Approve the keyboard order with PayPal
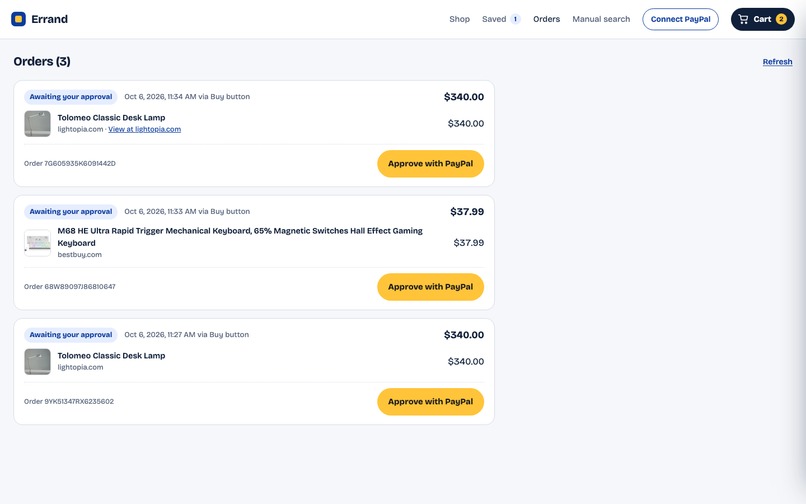Viewport: 806px width, 504px height. (430, 287)
